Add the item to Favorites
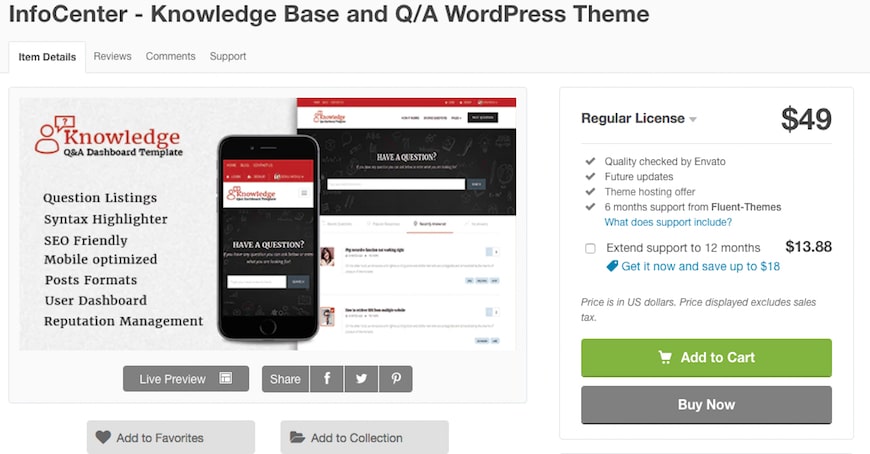 (x=171, y=437)
